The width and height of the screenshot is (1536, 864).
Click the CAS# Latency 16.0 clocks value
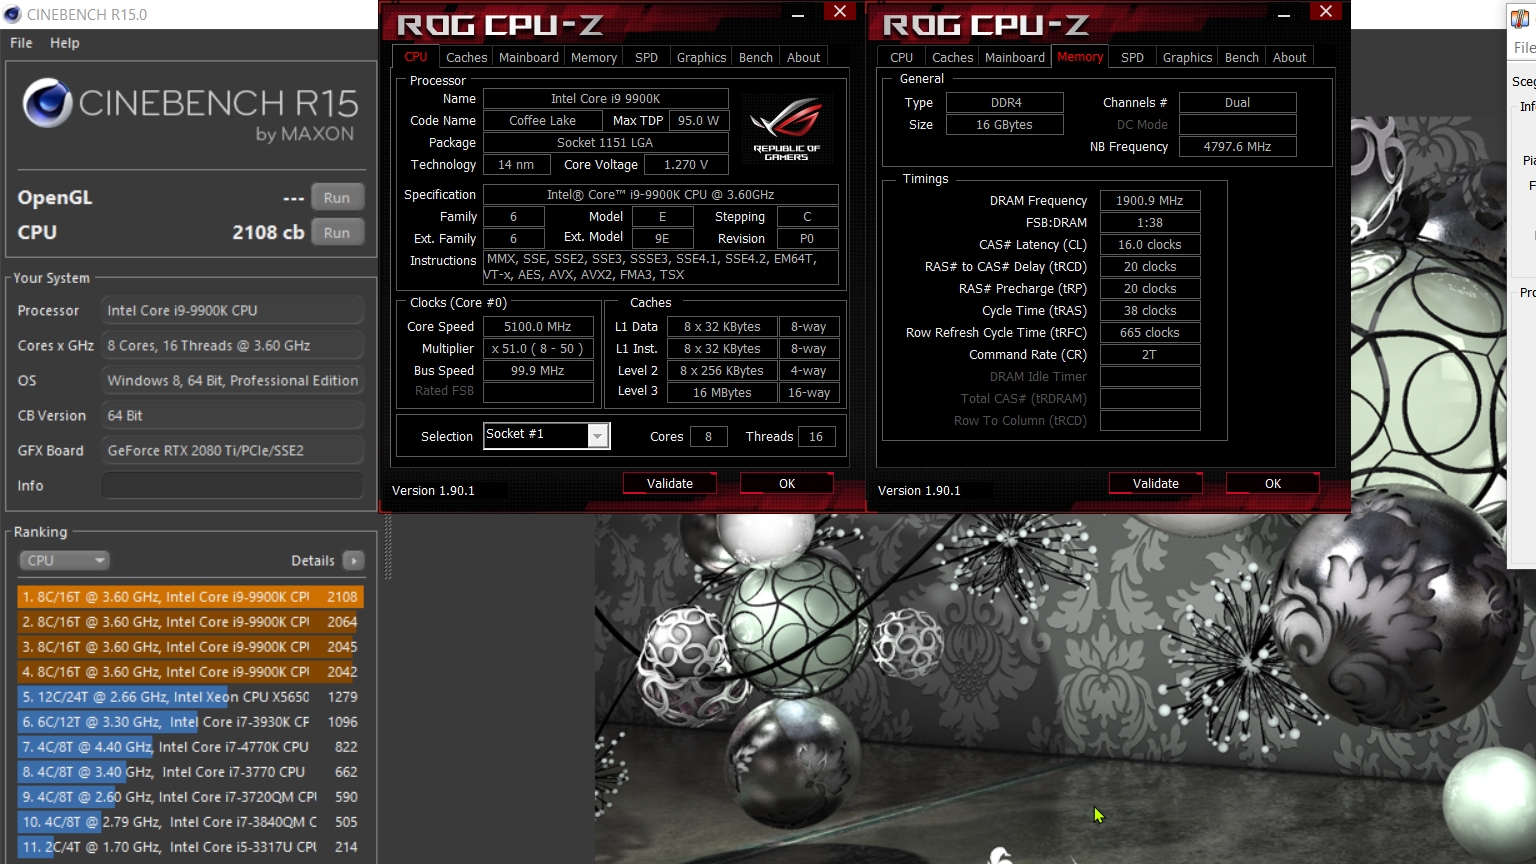(1150, 245)
